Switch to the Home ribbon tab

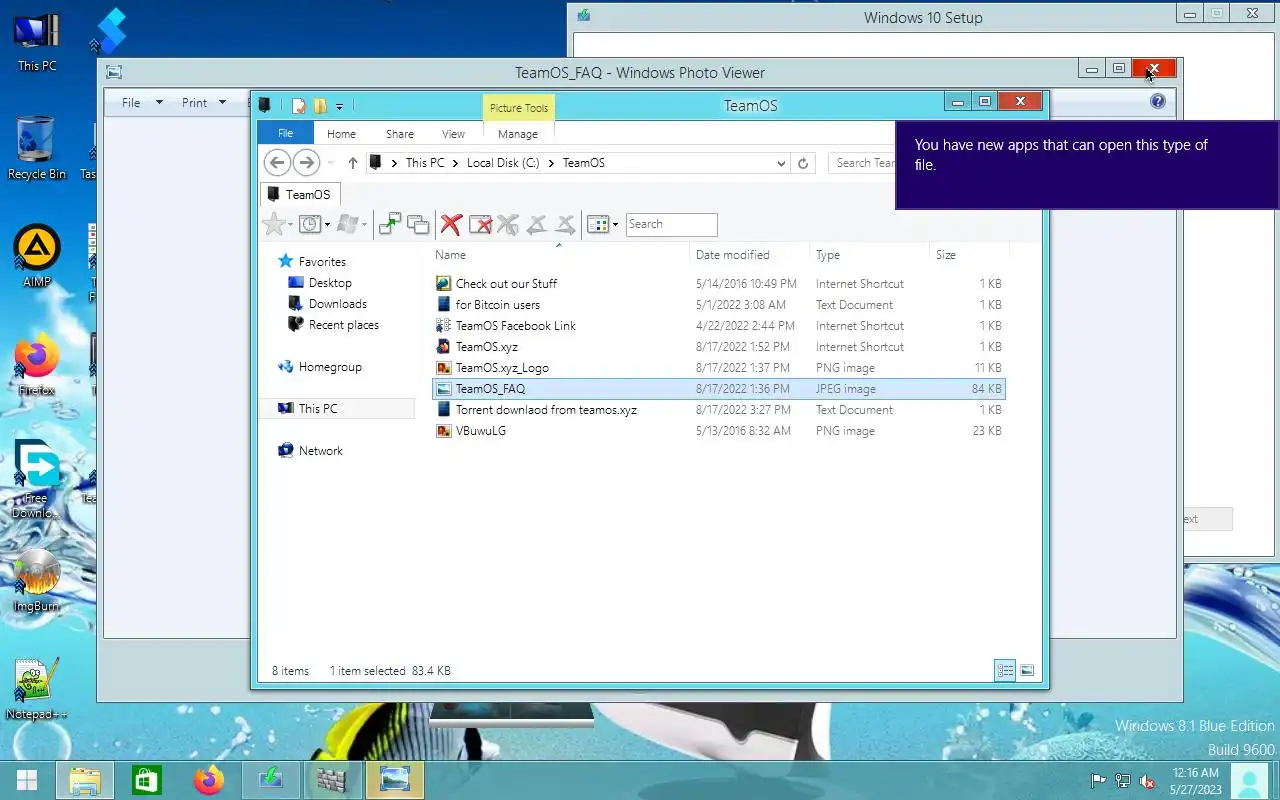341,133
